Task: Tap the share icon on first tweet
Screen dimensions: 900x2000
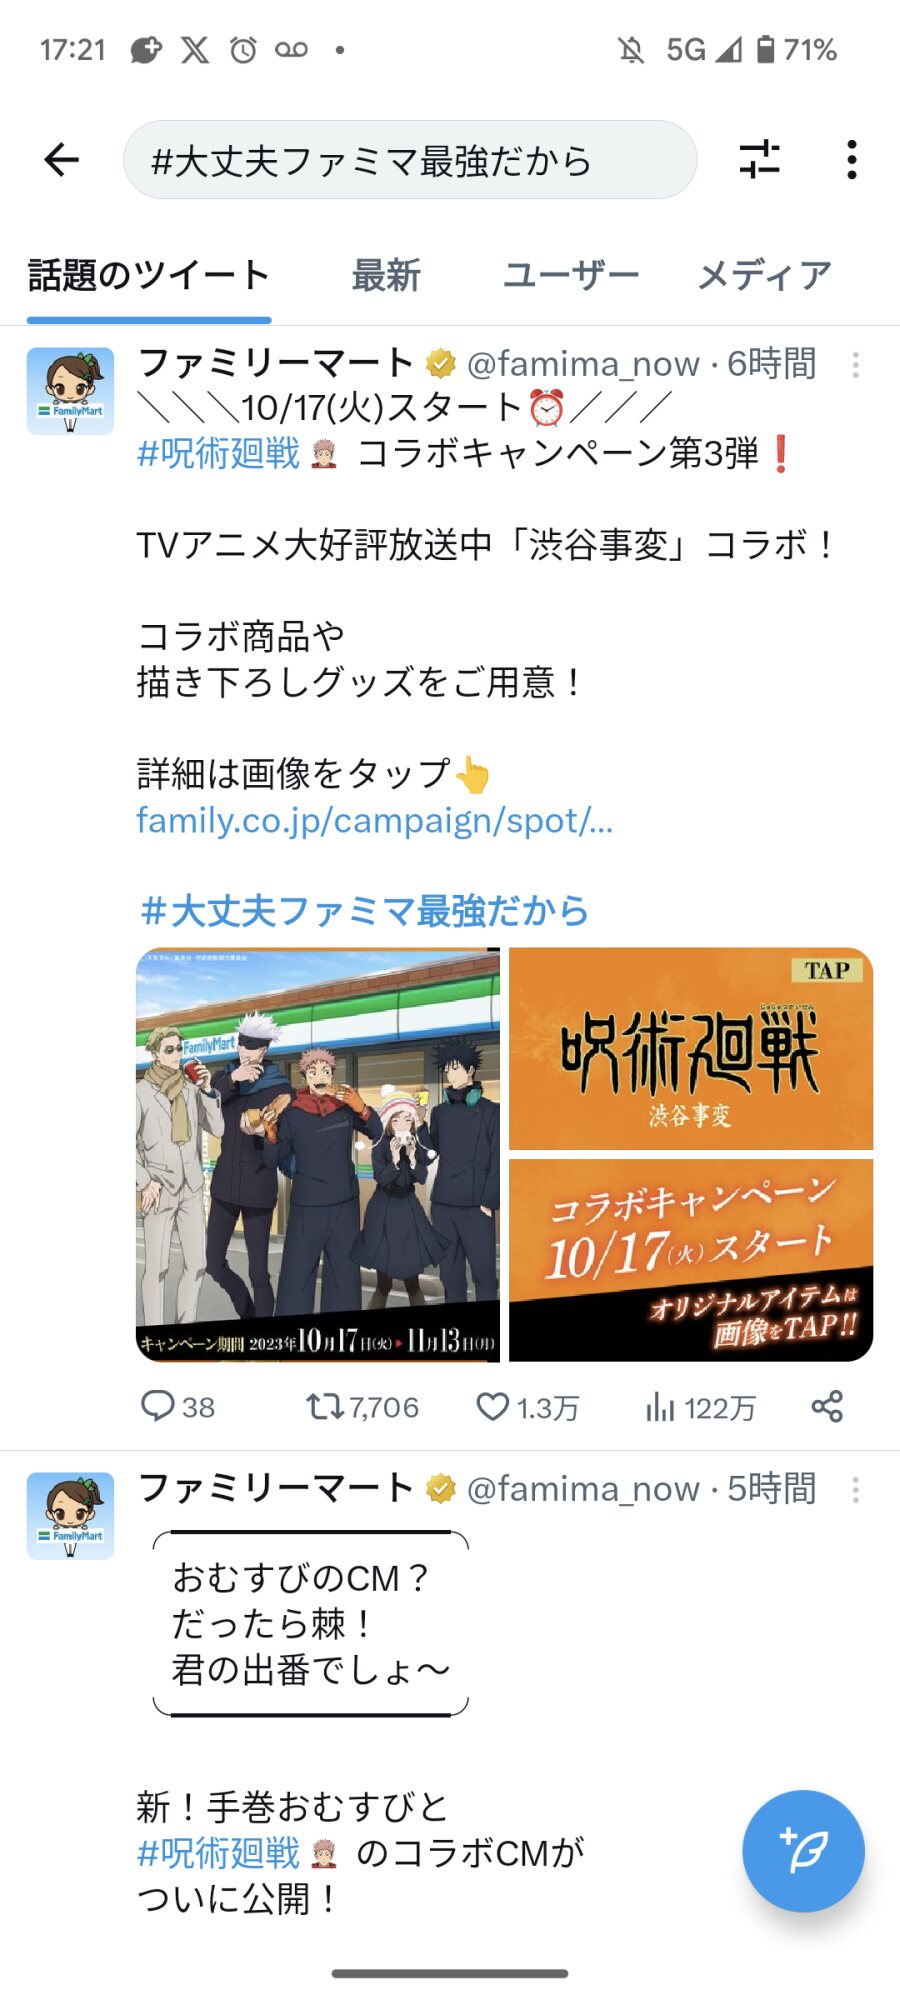Action: tap(827, 1407)
